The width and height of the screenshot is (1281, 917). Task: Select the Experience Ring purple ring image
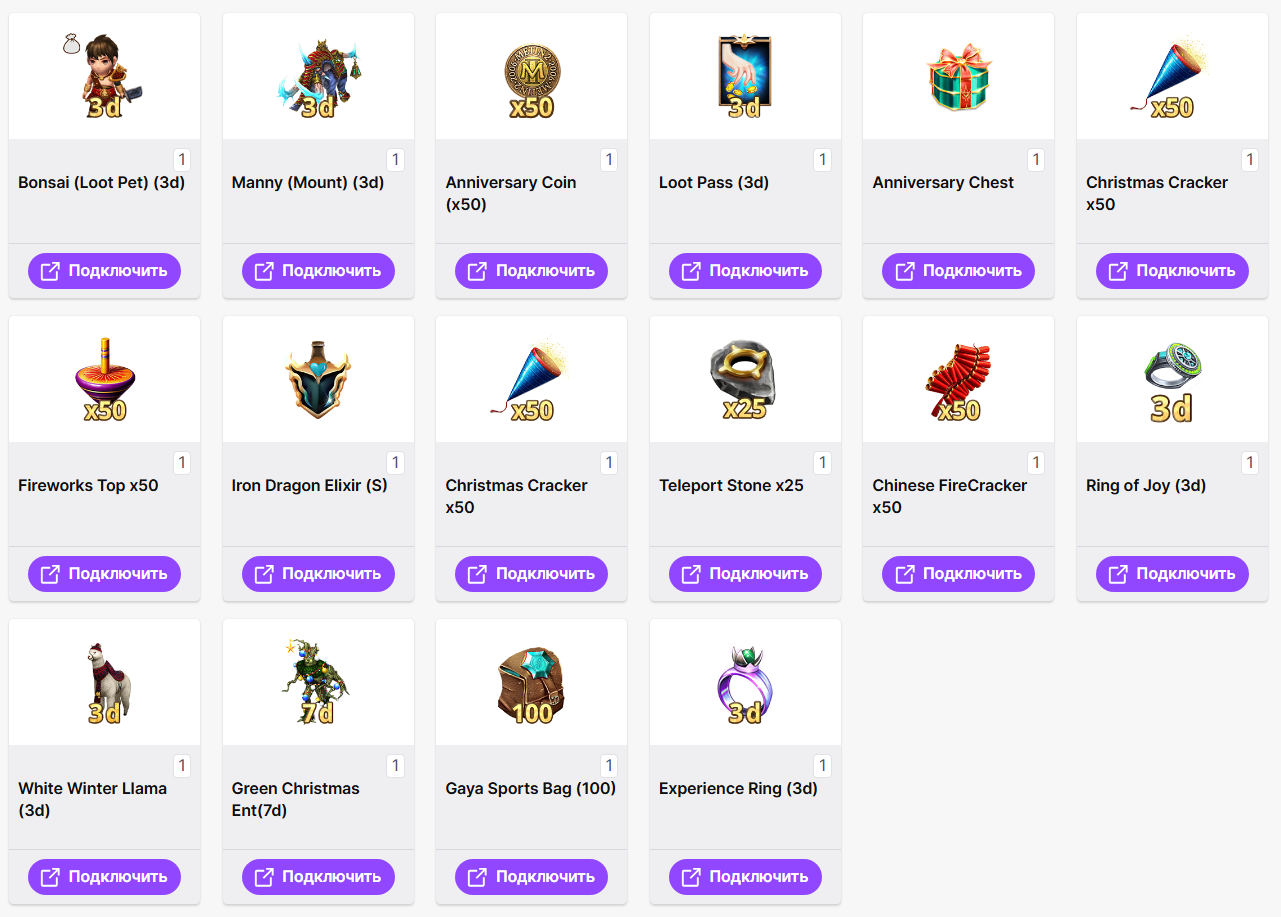click(x=745, y=684)
